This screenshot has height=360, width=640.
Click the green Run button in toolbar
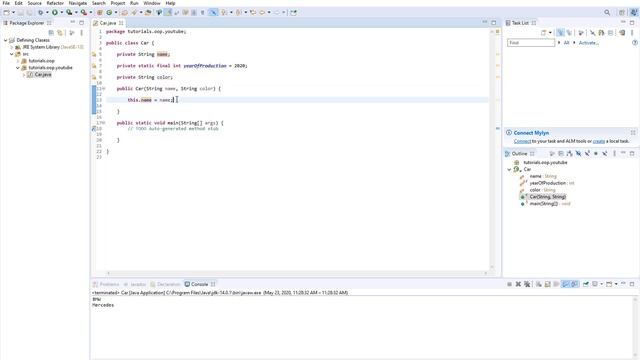coord(54,13)
